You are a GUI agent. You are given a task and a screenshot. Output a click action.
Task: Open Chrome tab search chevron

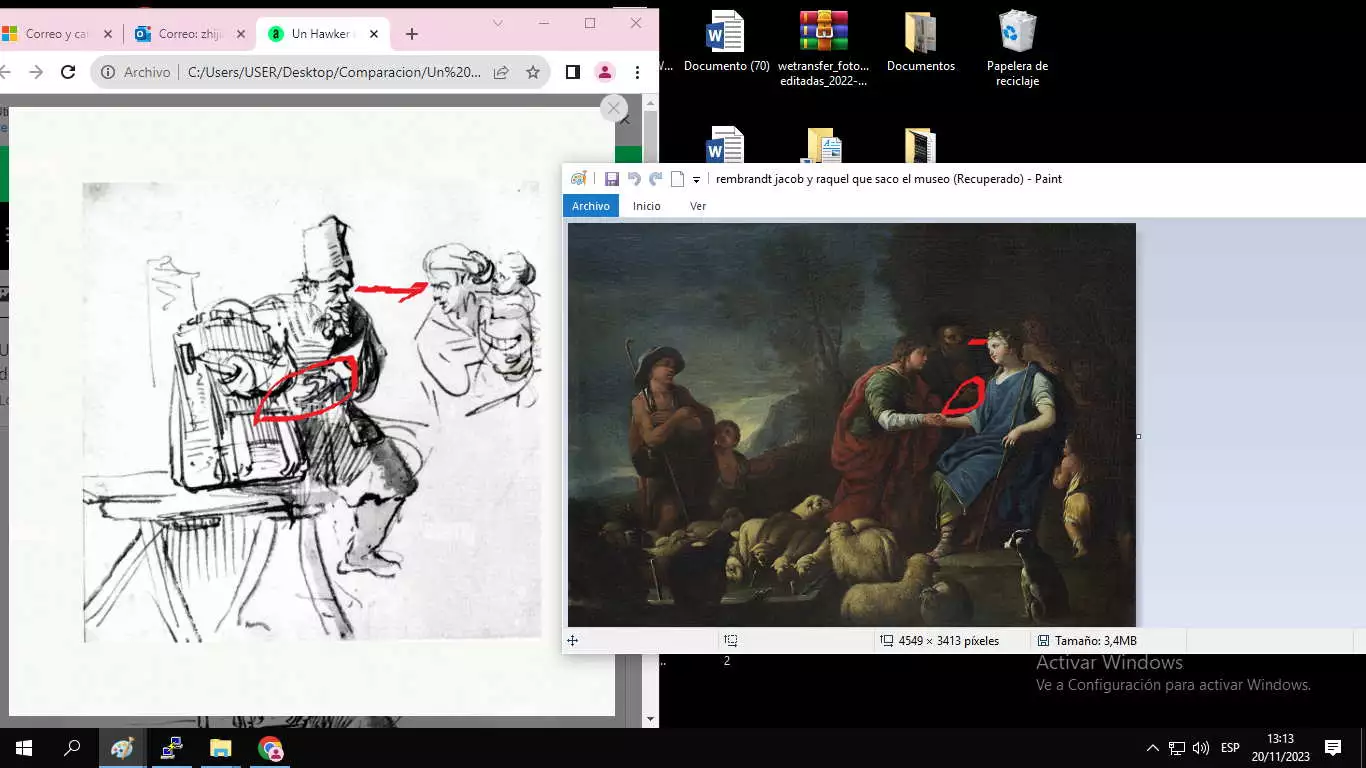498,23
